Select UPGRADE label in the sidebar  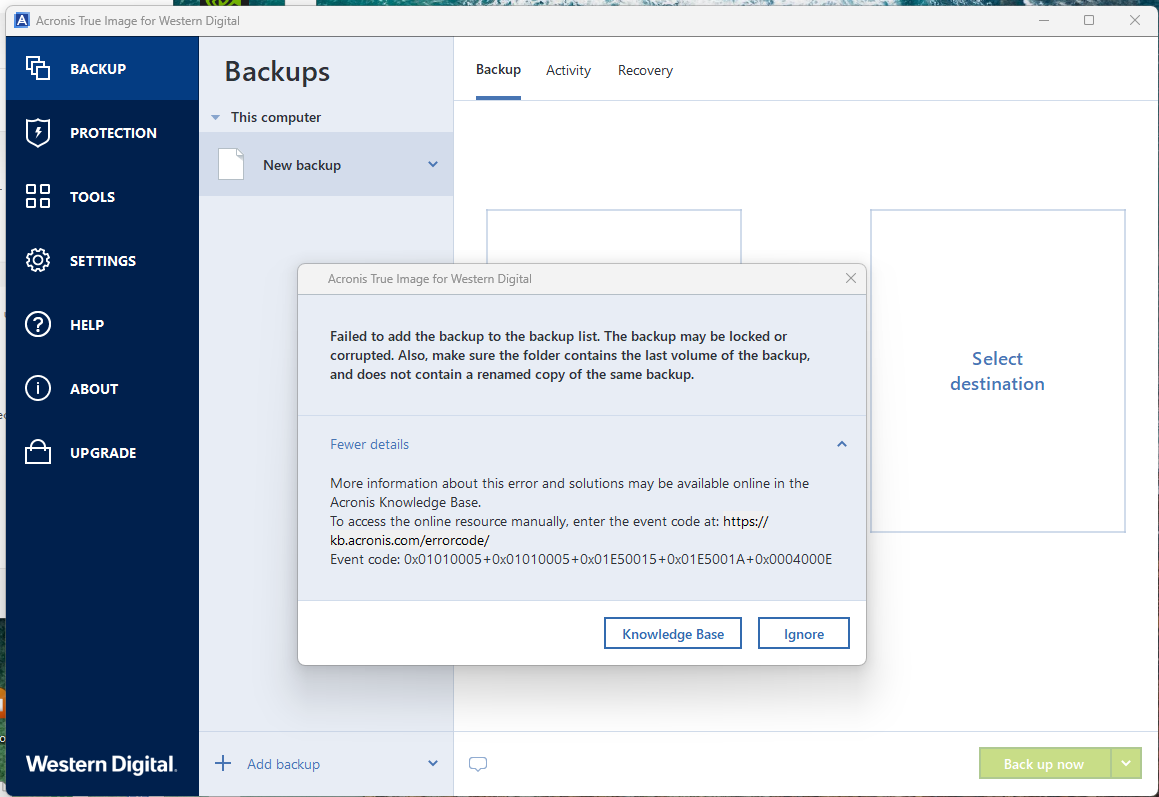pos(103,452)
